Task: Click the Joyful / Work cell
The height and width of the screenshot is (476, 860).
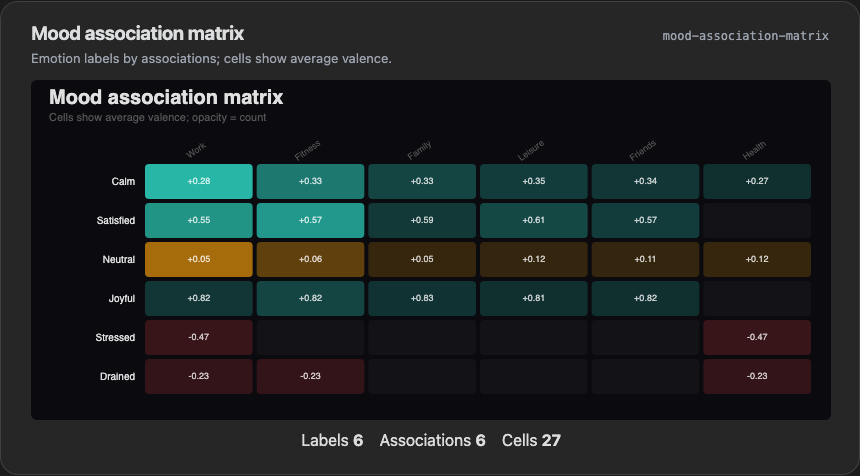Action: coord(199,298)
